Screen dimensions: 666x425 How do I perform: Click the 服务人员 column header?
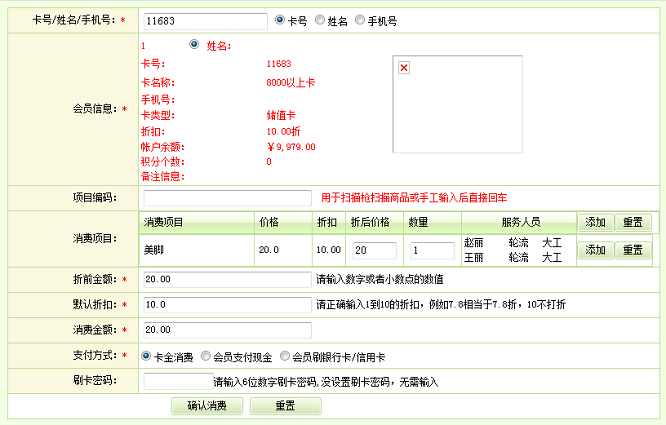(x=519, y=222)
